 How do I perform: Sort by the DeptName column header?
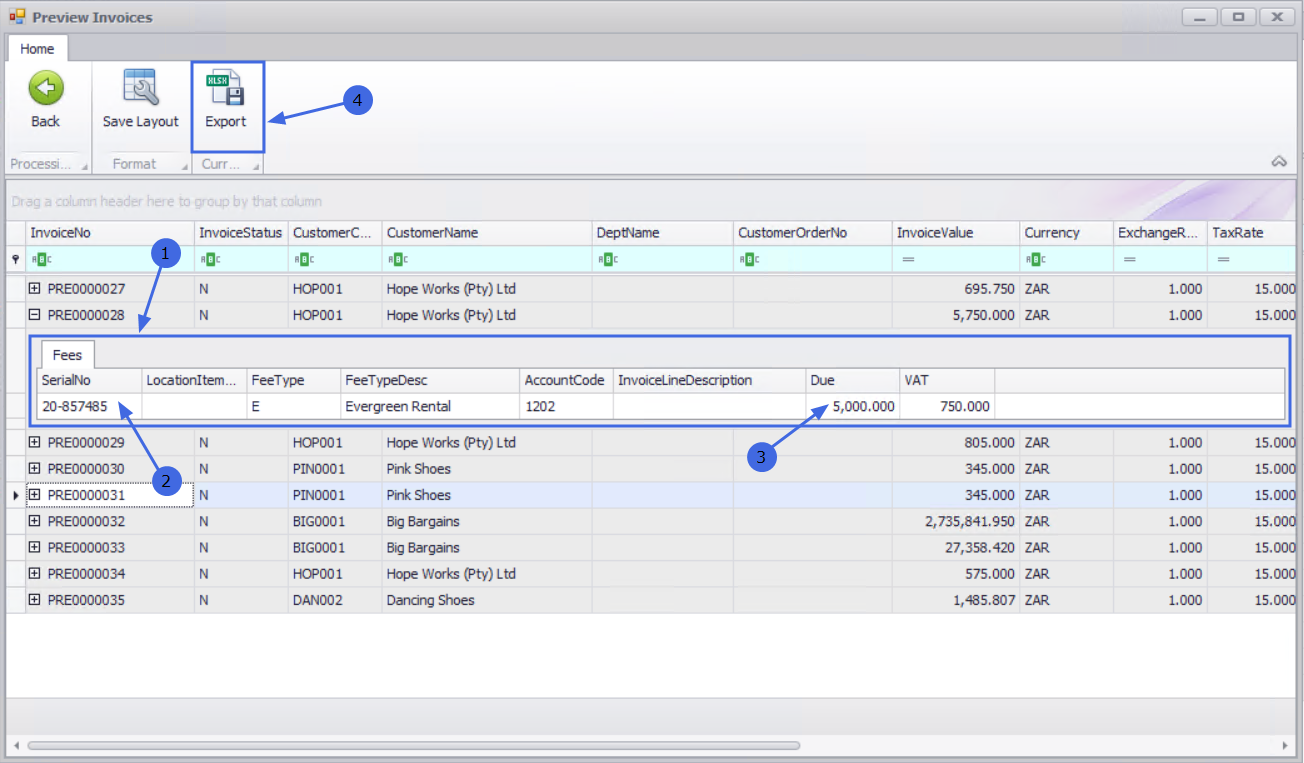663,233
